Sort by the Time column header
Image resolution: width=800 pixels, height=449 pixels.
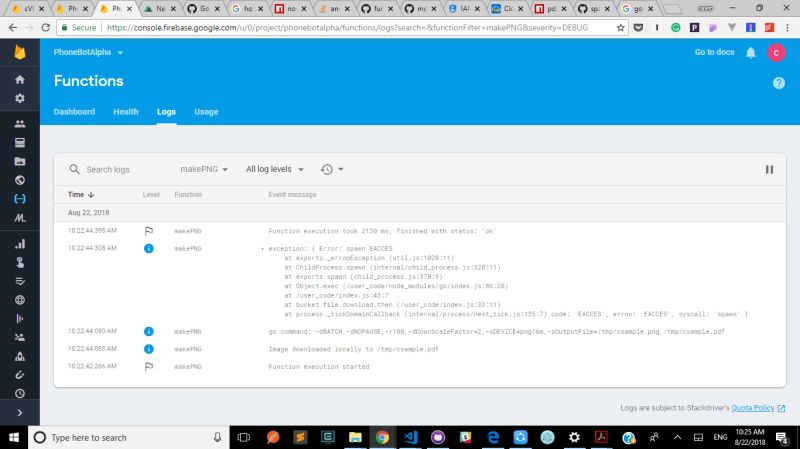coord(81,194)
